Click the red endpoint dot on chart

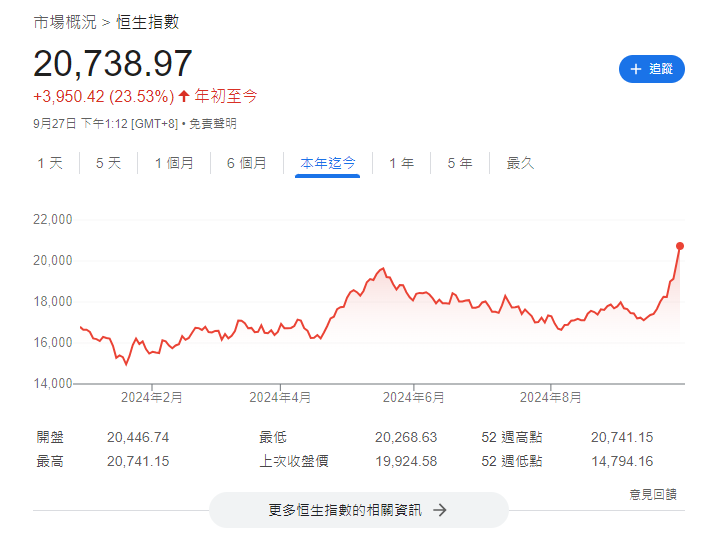680,245
